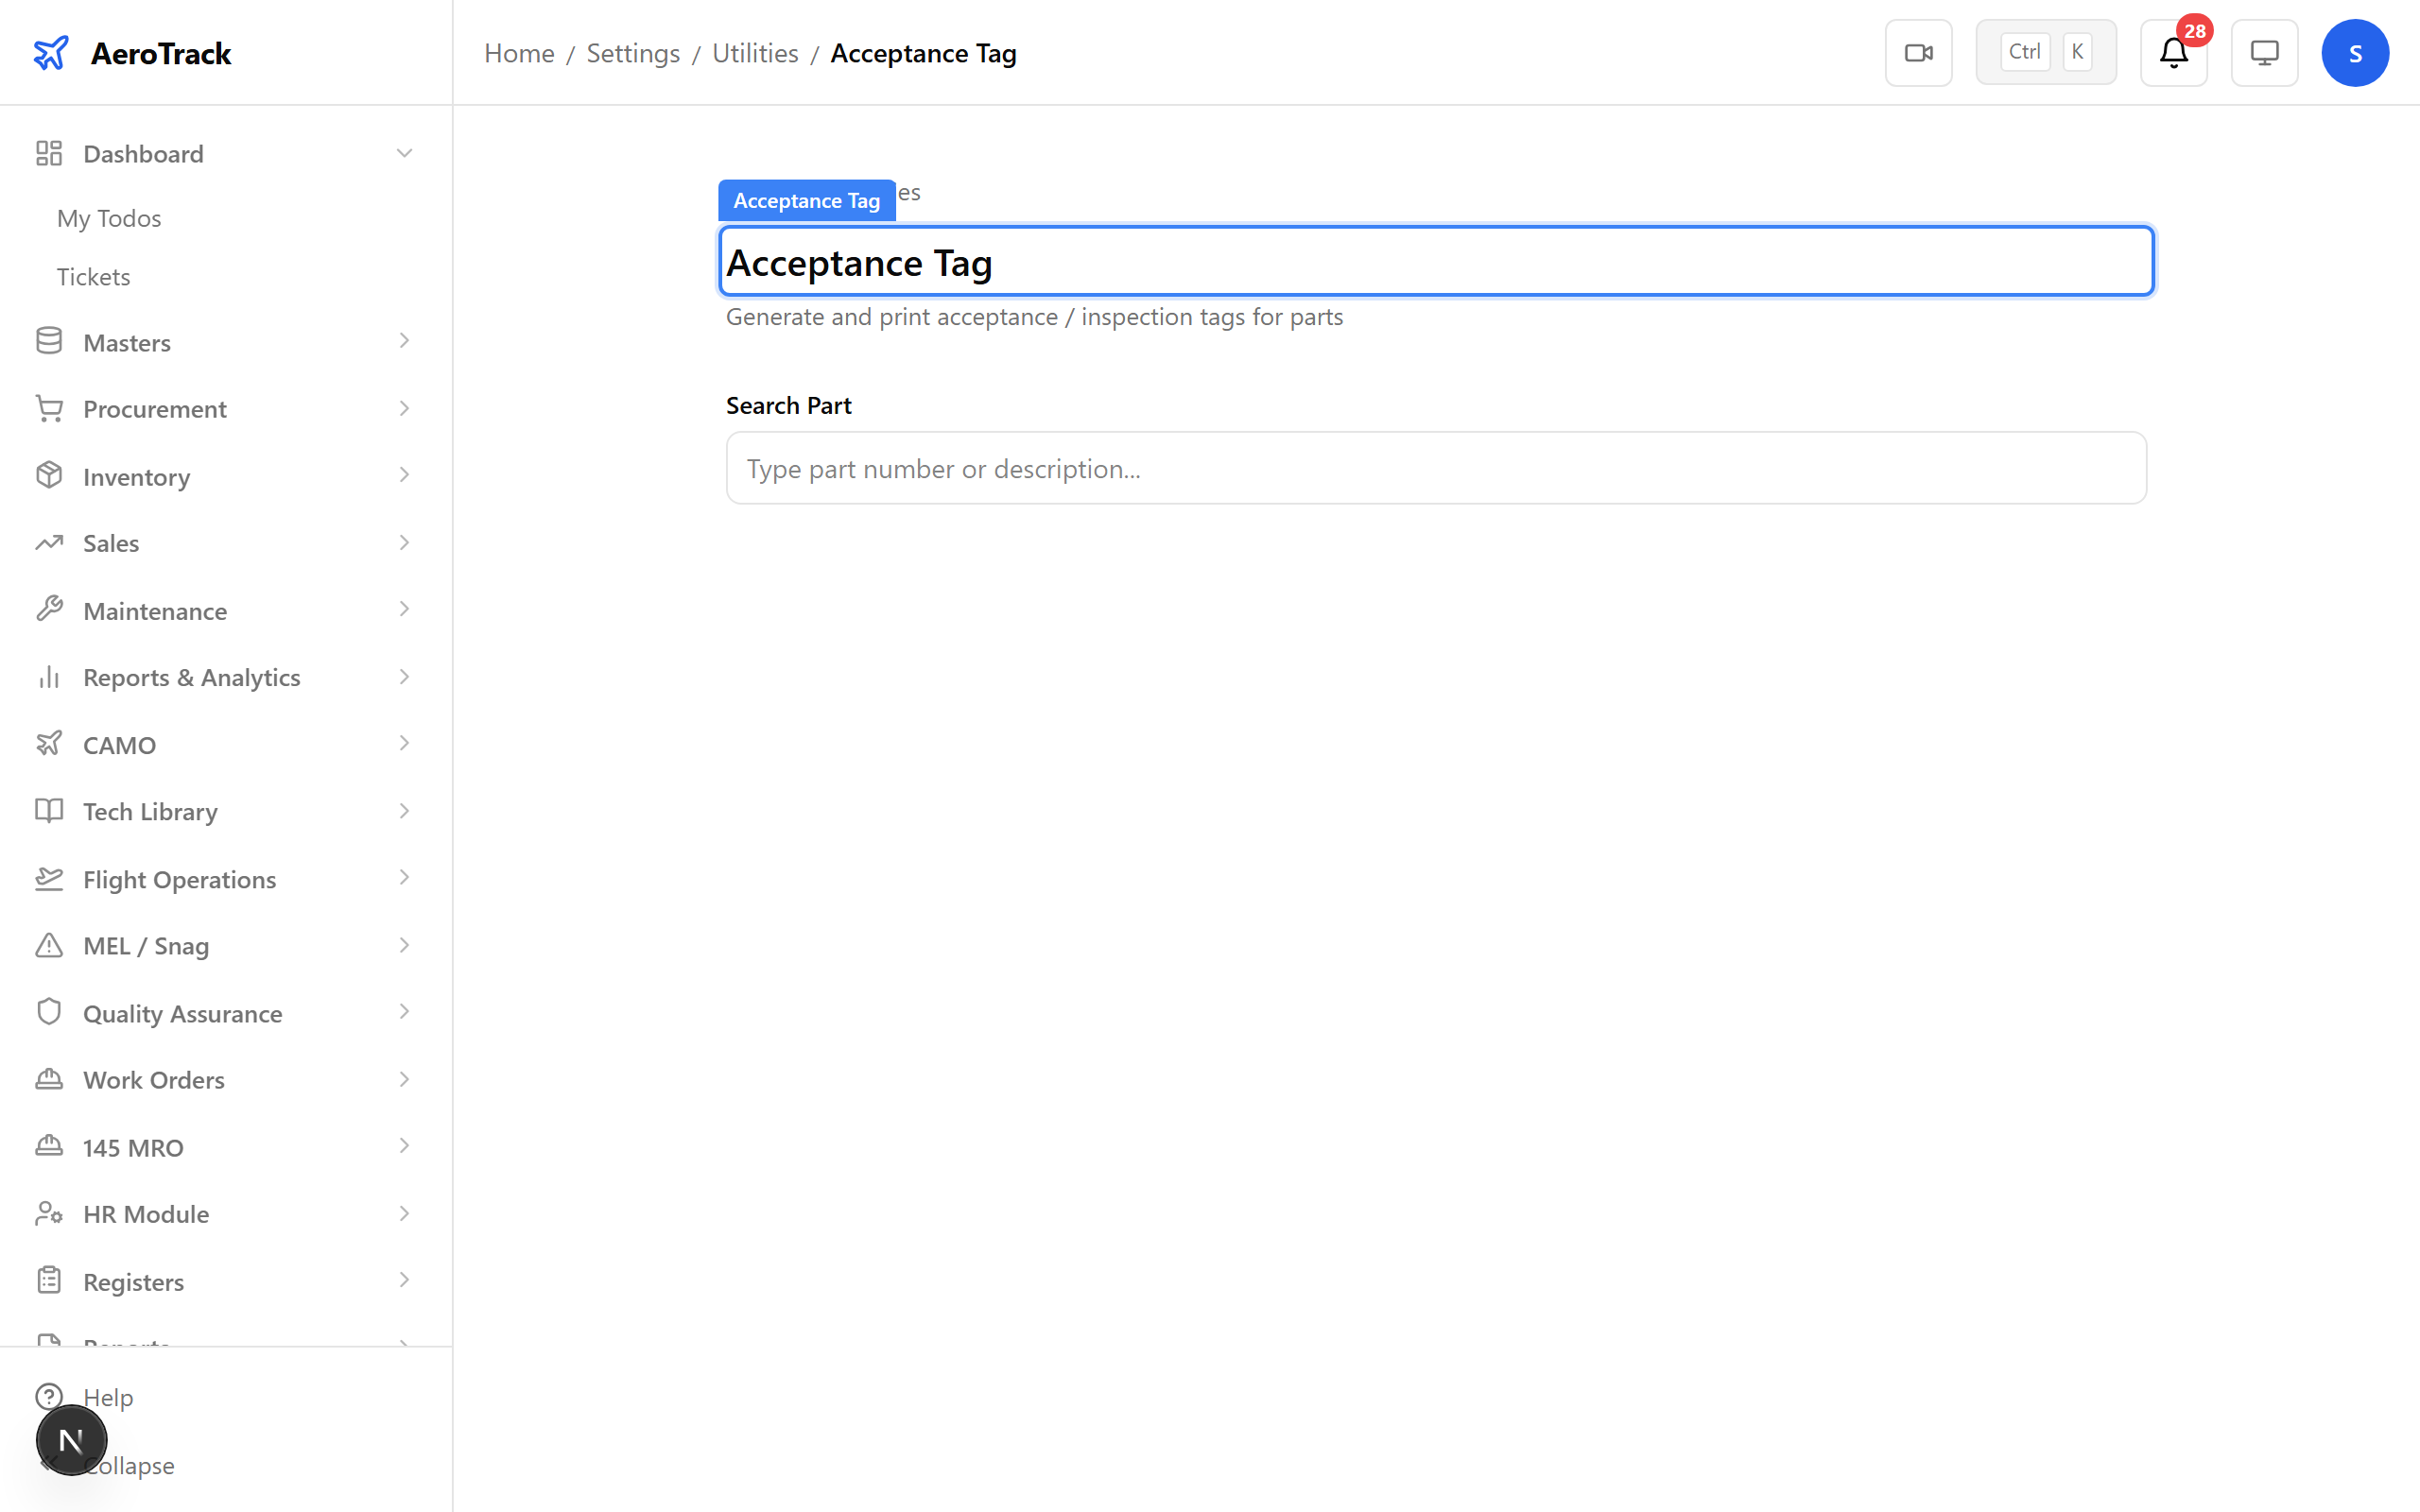Click the Quality Assurance shield icon

click(x=50, y=1012)
